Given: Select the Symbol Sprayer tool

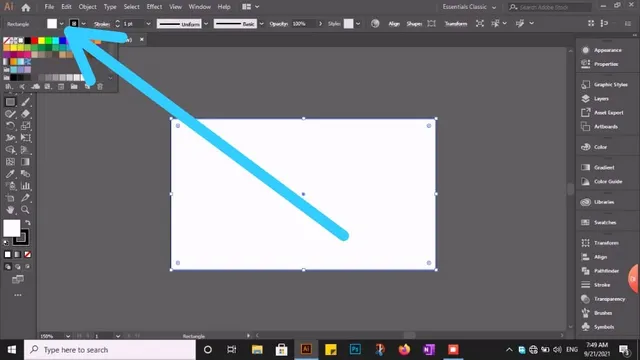Looking at the screenshot, I should click(x=10, y=186).
